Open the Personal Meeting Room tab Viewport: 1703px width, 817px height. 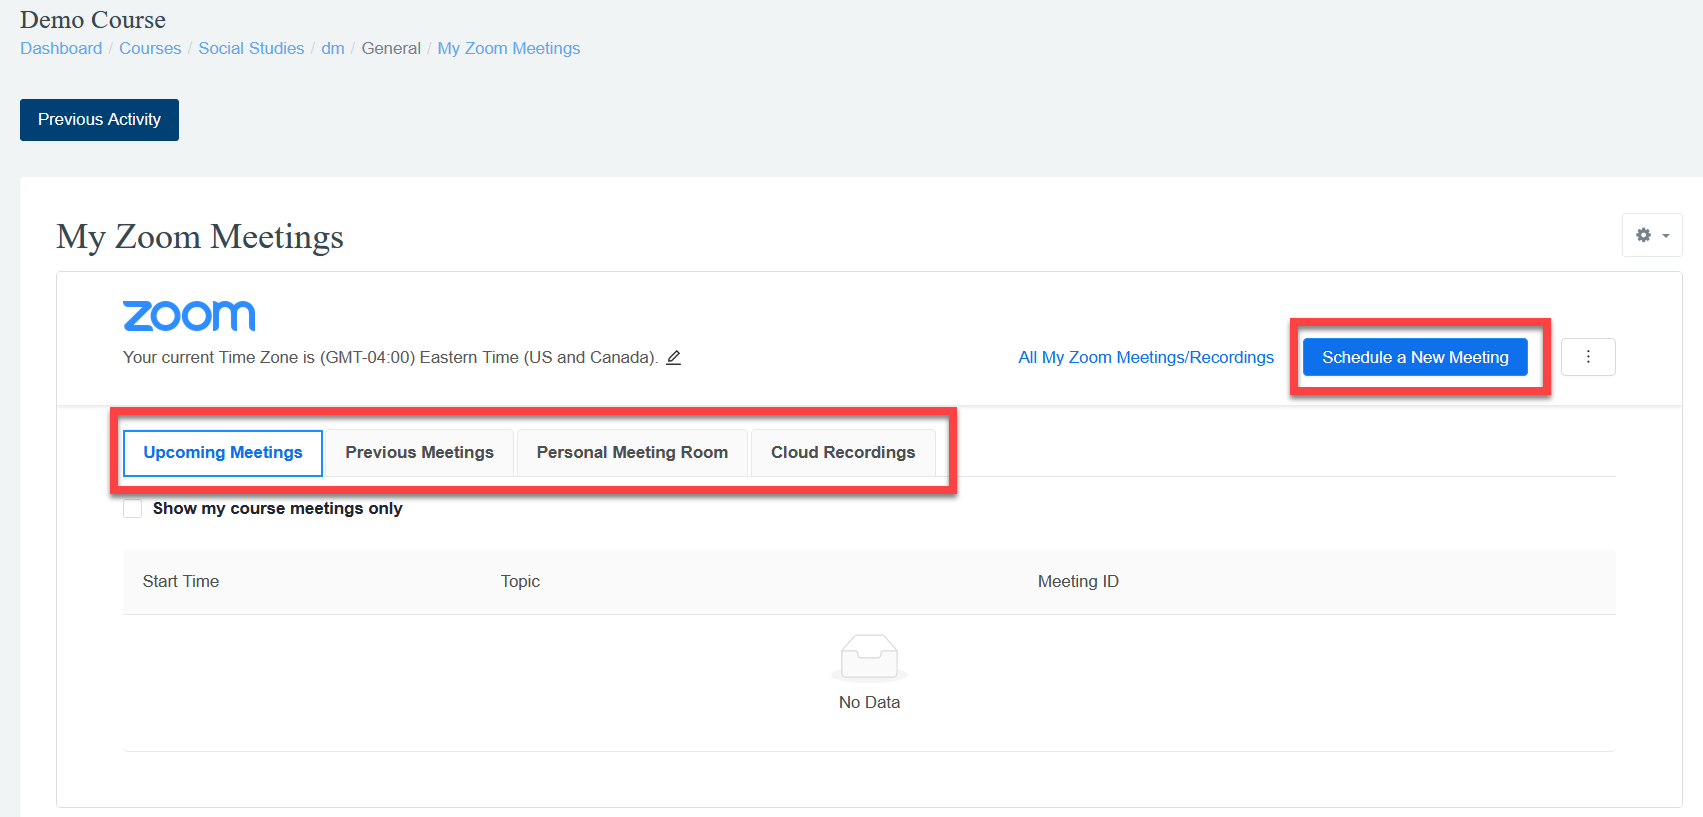click(632, 453)
